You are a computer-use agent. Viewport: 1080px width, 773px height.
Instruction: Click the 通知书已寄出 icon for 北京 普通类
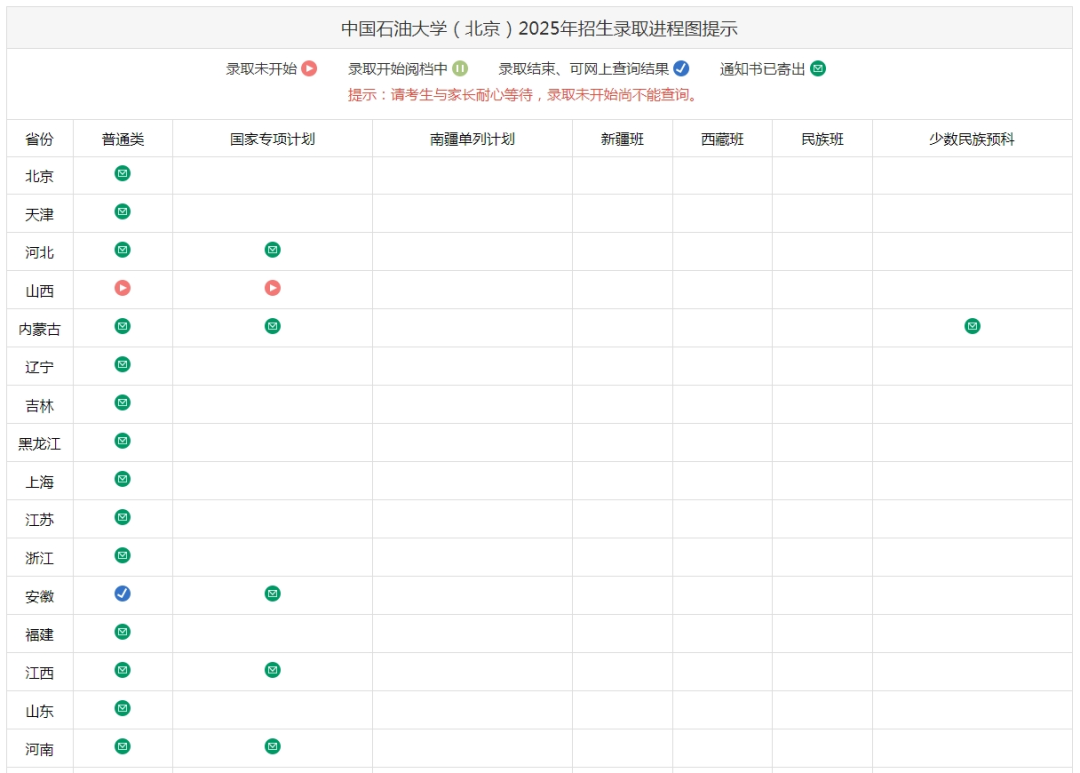(122, 174)
